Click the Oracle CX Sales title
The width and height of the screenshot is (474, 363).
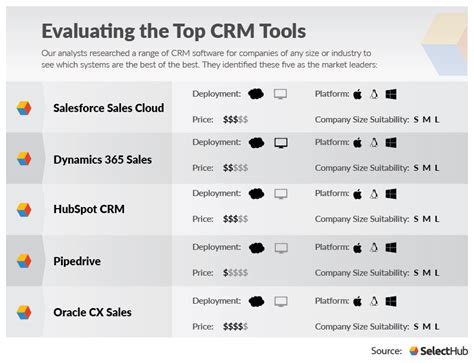92,312
